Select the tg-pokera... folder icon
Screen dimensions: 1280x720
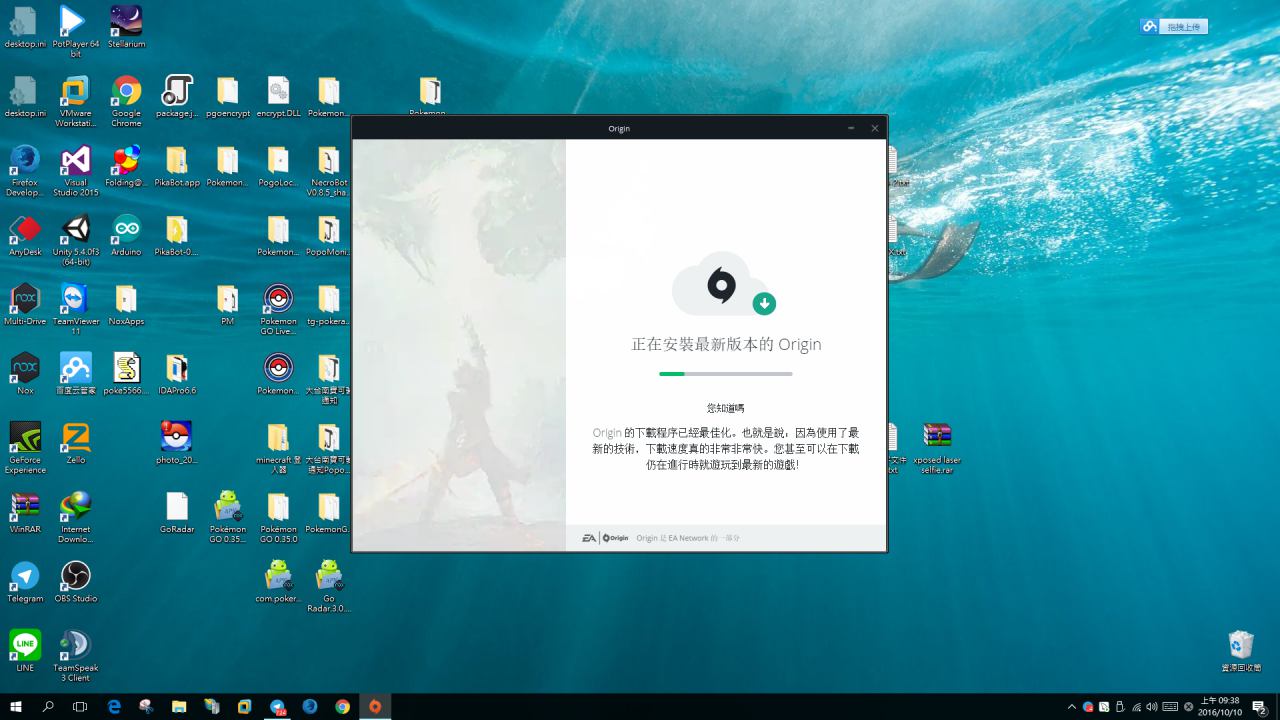tap(329, 304)
